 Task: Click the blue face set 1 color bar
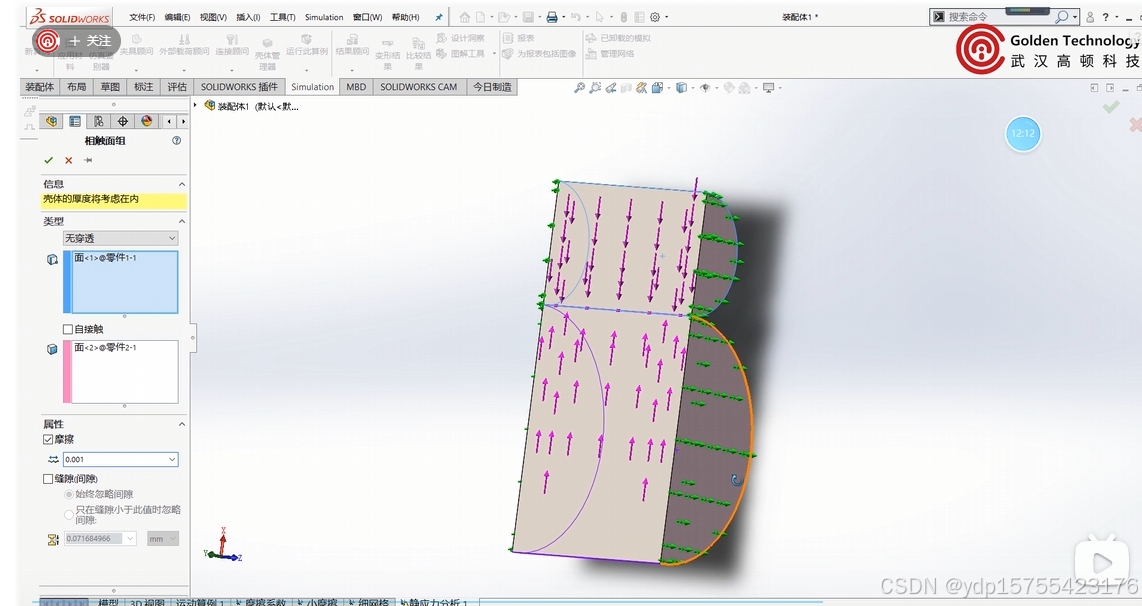(x=68, y=282)
